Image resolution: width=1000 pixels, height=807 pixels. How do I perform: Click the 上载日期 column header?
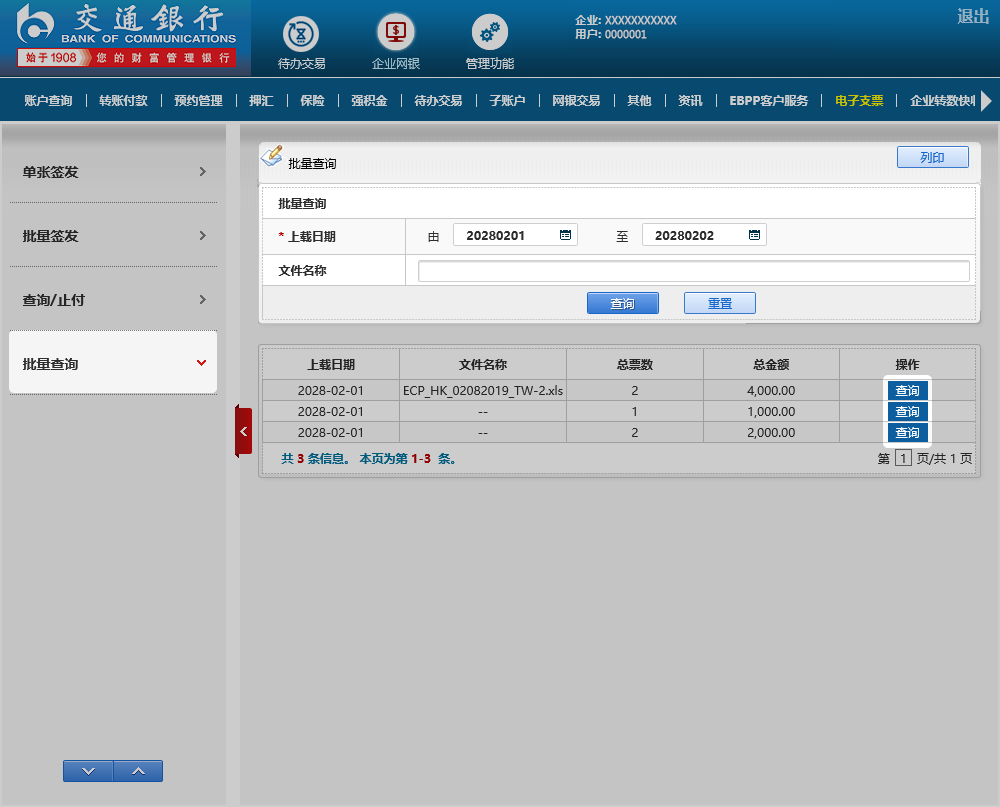330,364
